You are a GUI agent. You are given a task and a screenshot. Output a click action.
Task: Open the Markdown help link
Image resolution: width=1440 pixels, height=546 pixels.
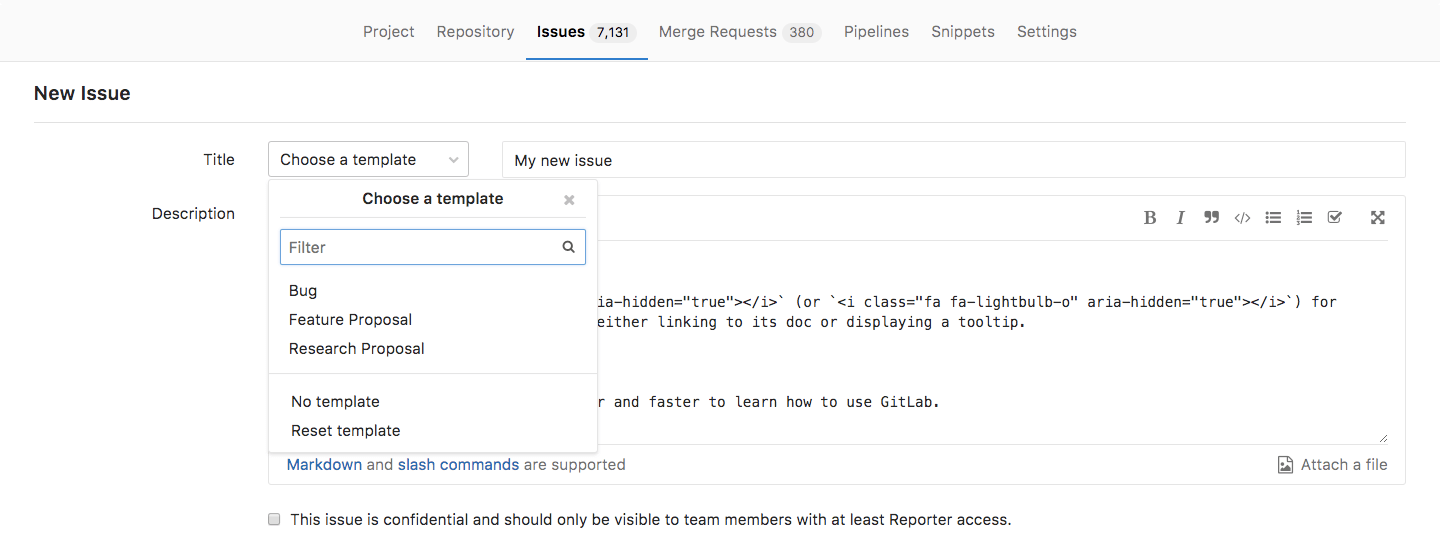click(324, 465)
